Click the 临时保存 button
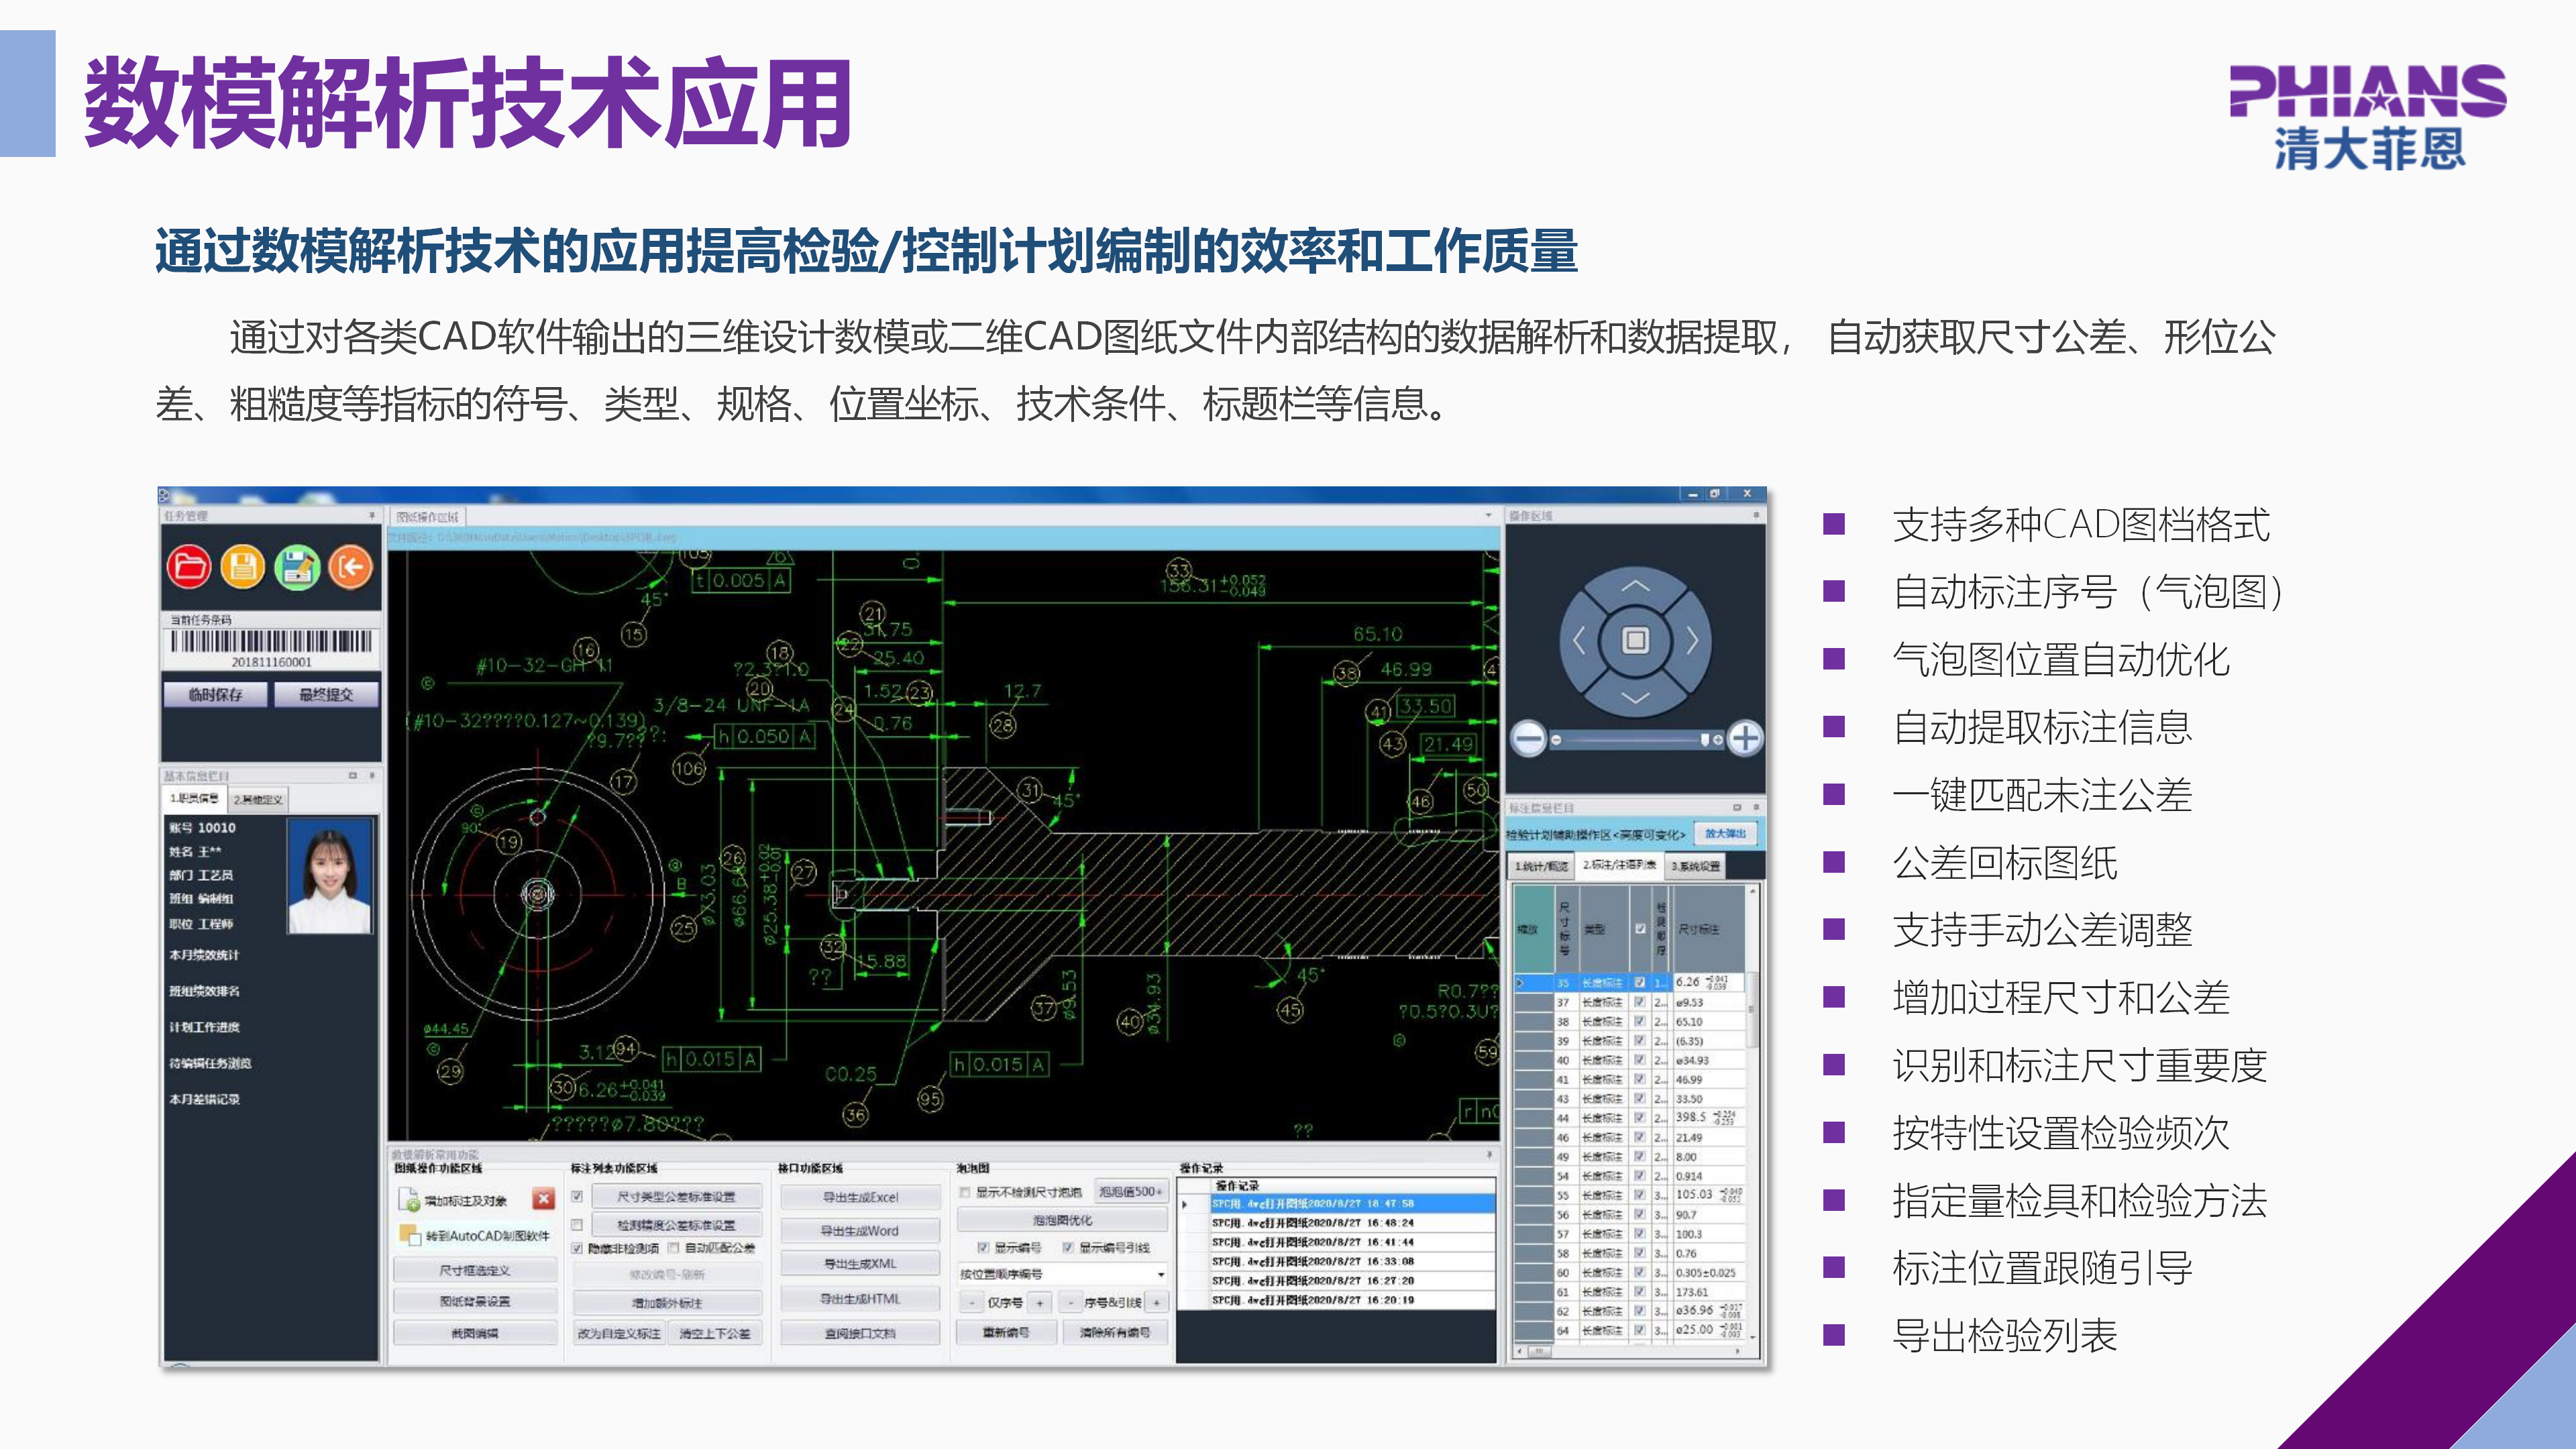2576x1449 pixels. 216,694
